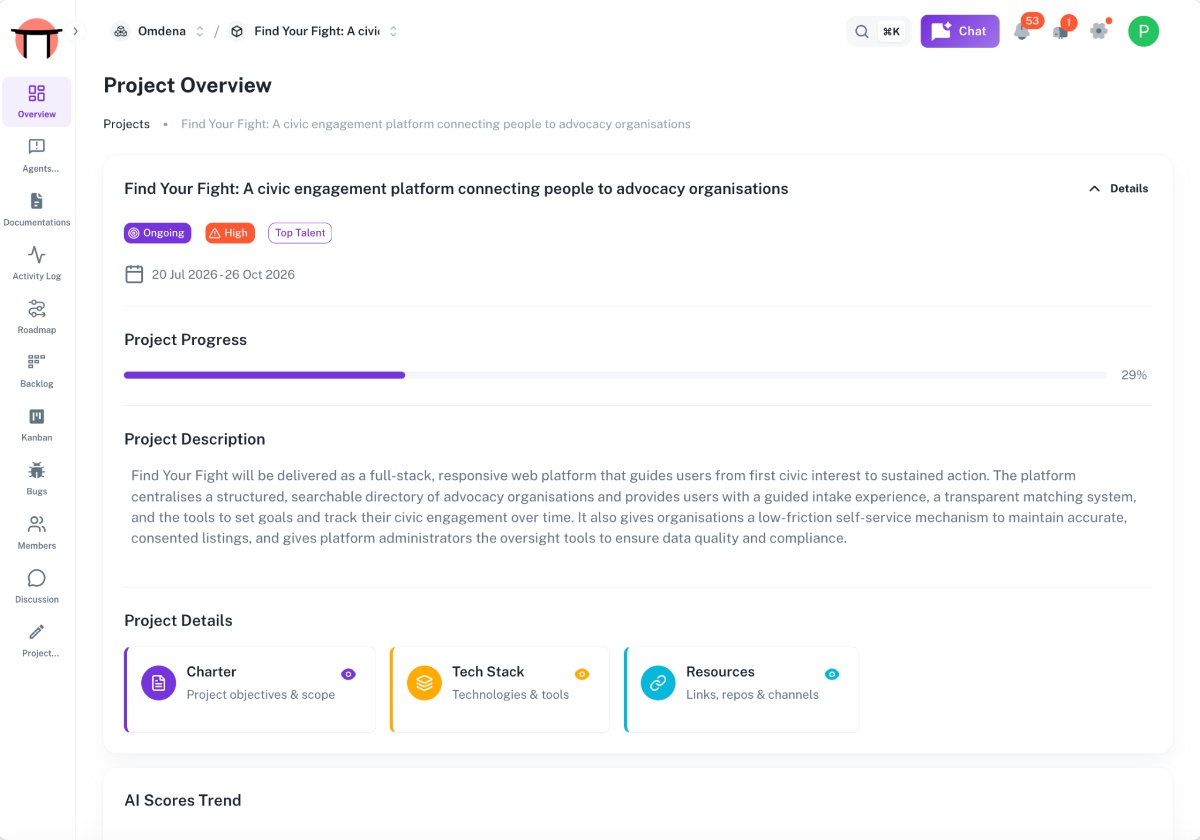Open the Bugs sidebar icon
This screenshot has width=1200, height=840.
(x=37, y=470)
